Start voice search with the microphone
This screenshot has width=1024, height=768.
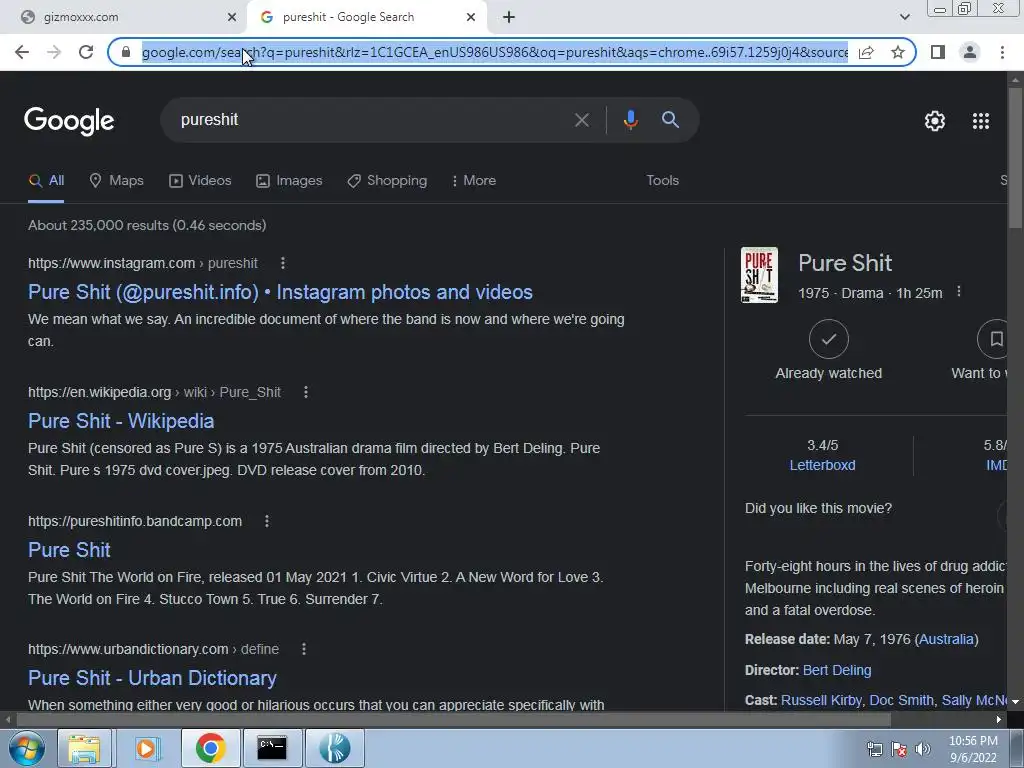coord(630,120)
